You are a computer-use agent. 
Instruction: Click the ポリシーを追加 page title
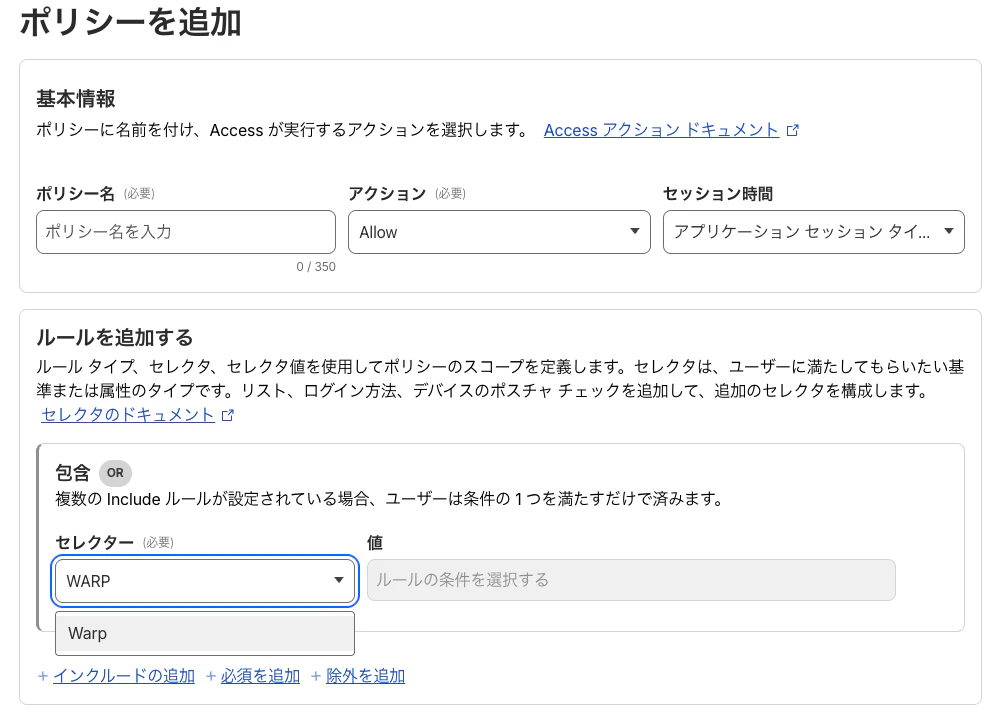131,23
